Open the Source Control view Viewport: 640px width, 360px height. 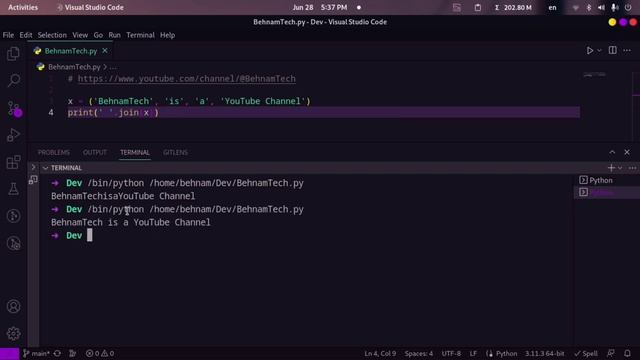(14, 109)
